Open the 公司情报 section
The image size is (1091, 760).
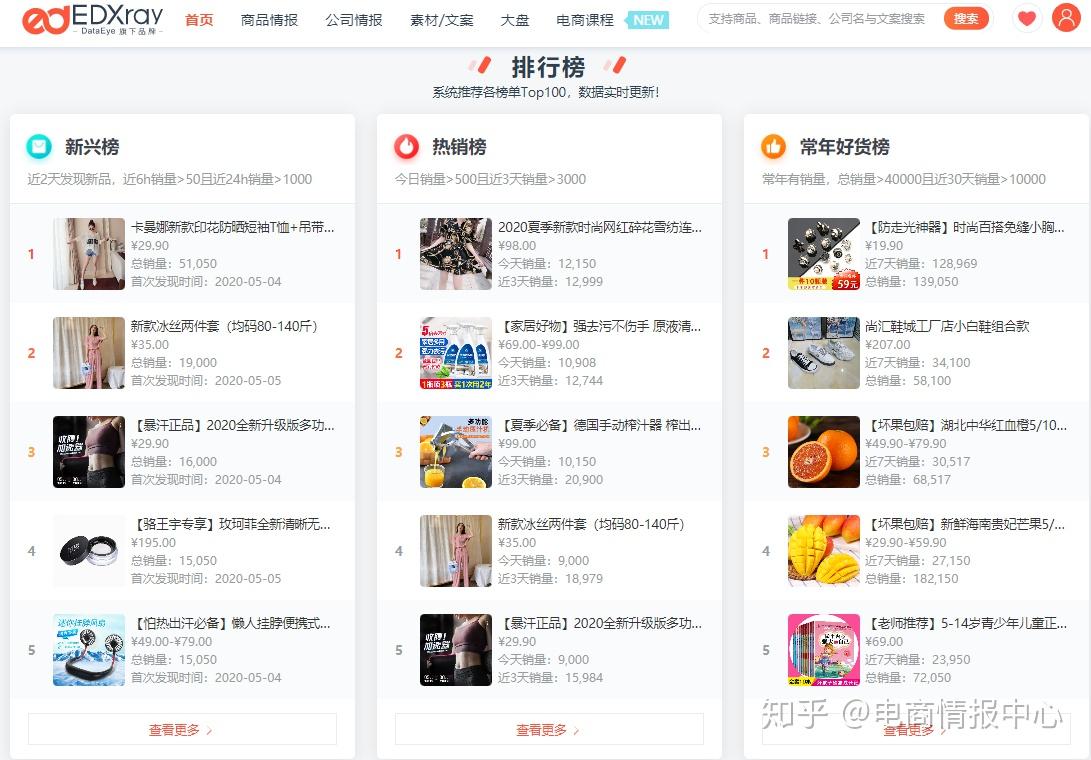pyautogui.click(x=353, y=18)
